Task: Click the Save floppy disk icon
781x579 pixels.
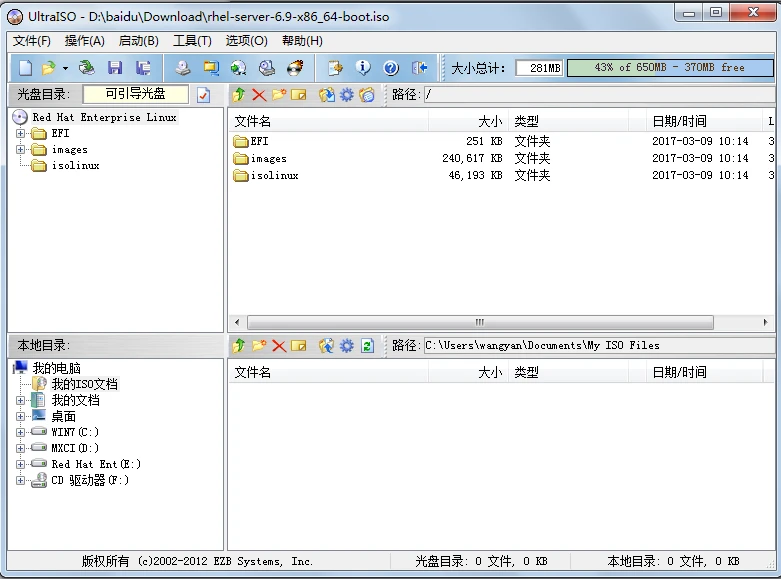Action: pos(115,68)
